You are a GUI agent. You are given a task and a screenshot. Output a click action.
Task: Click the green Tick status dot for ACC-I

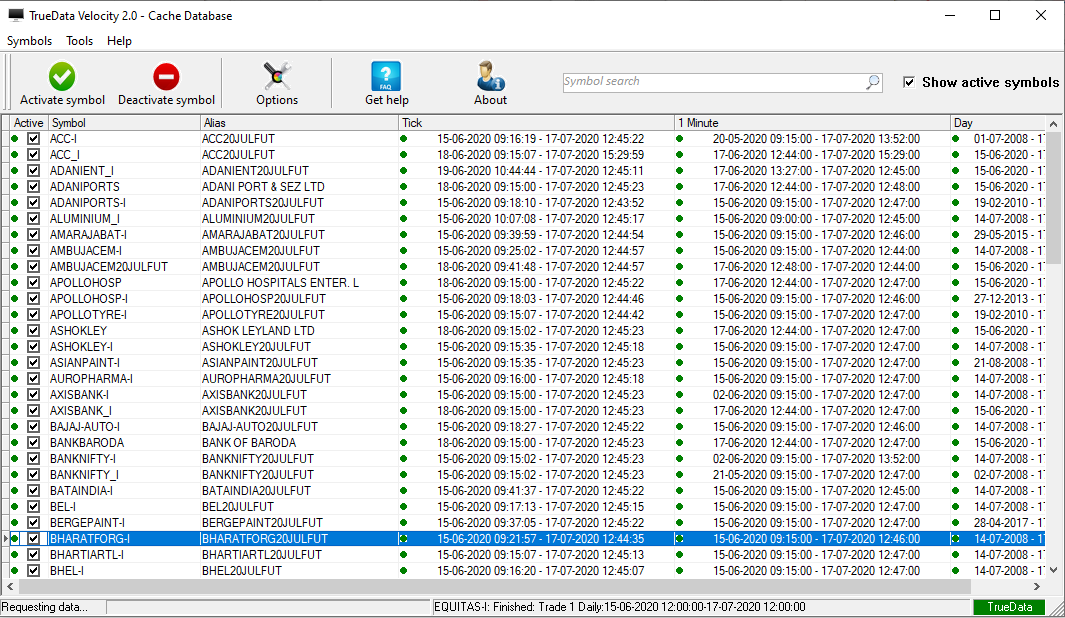click(x=403, y=139)
